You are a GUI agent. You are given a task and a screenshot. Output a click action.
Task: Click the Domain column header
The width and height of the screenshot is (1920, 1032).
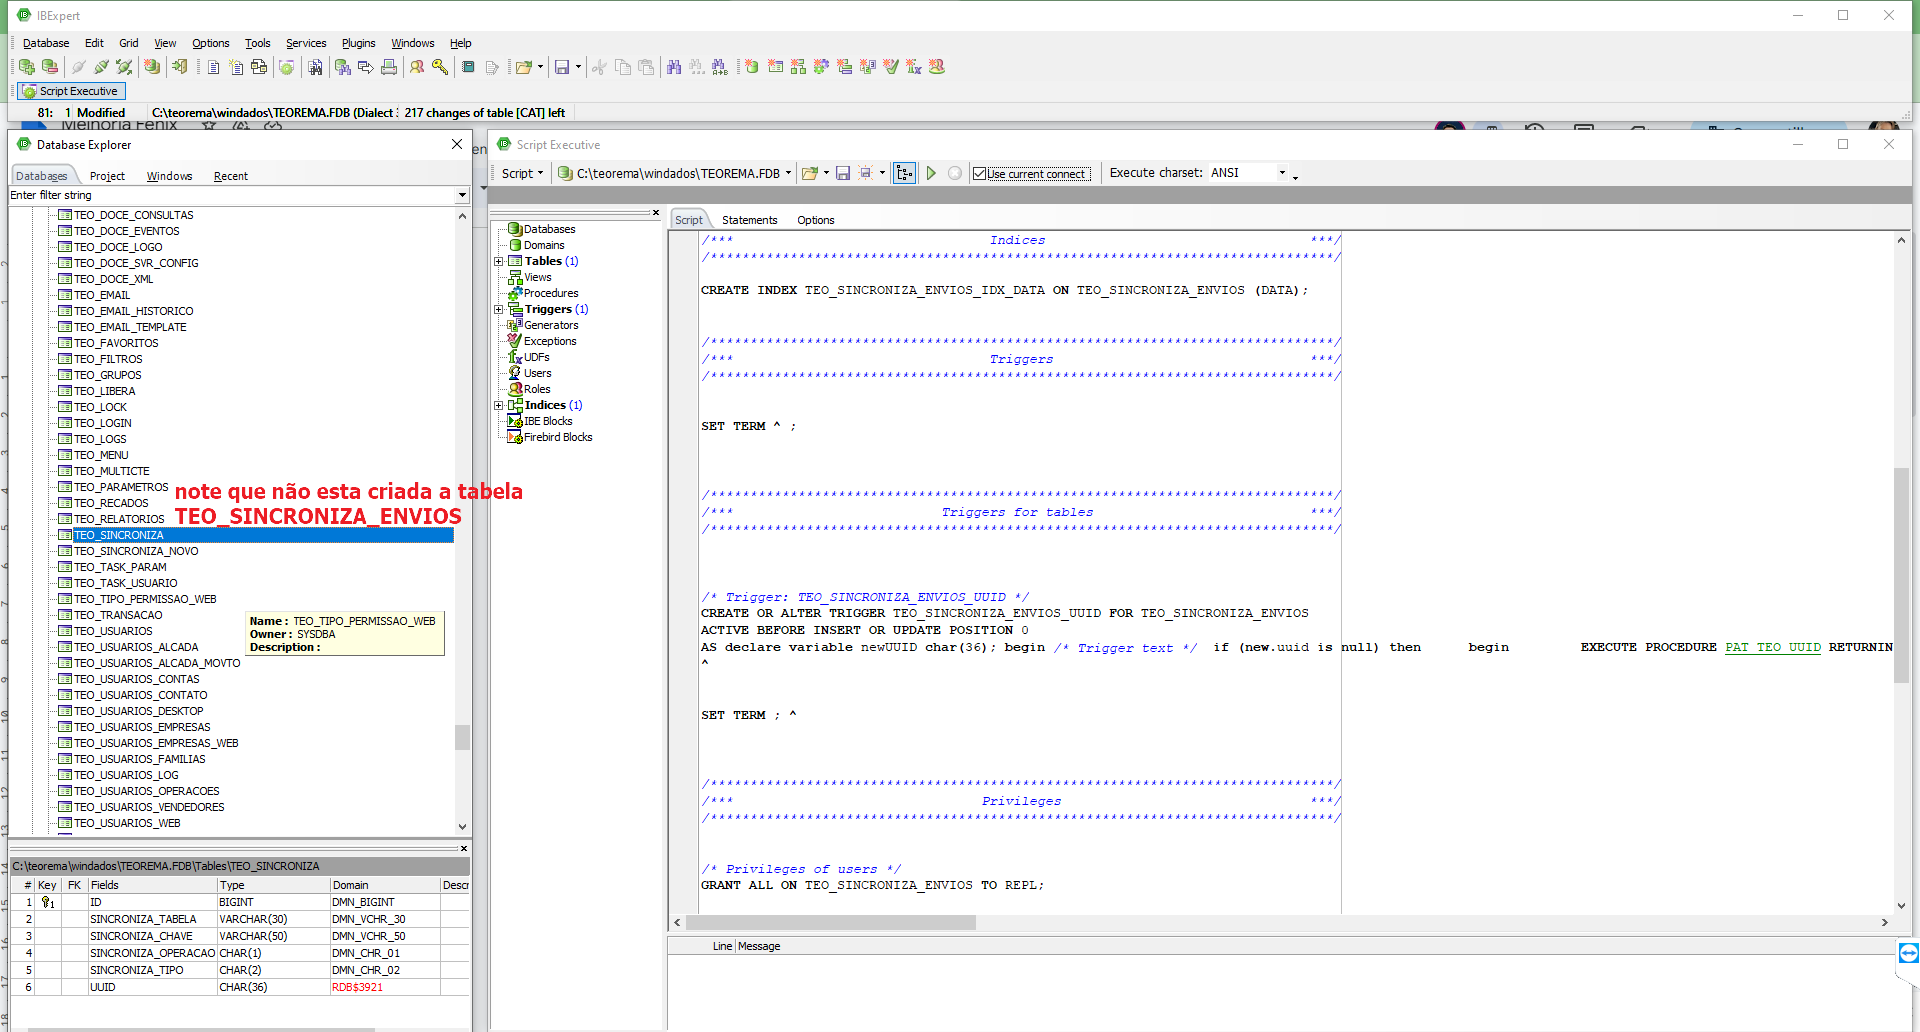click(385, 885)
